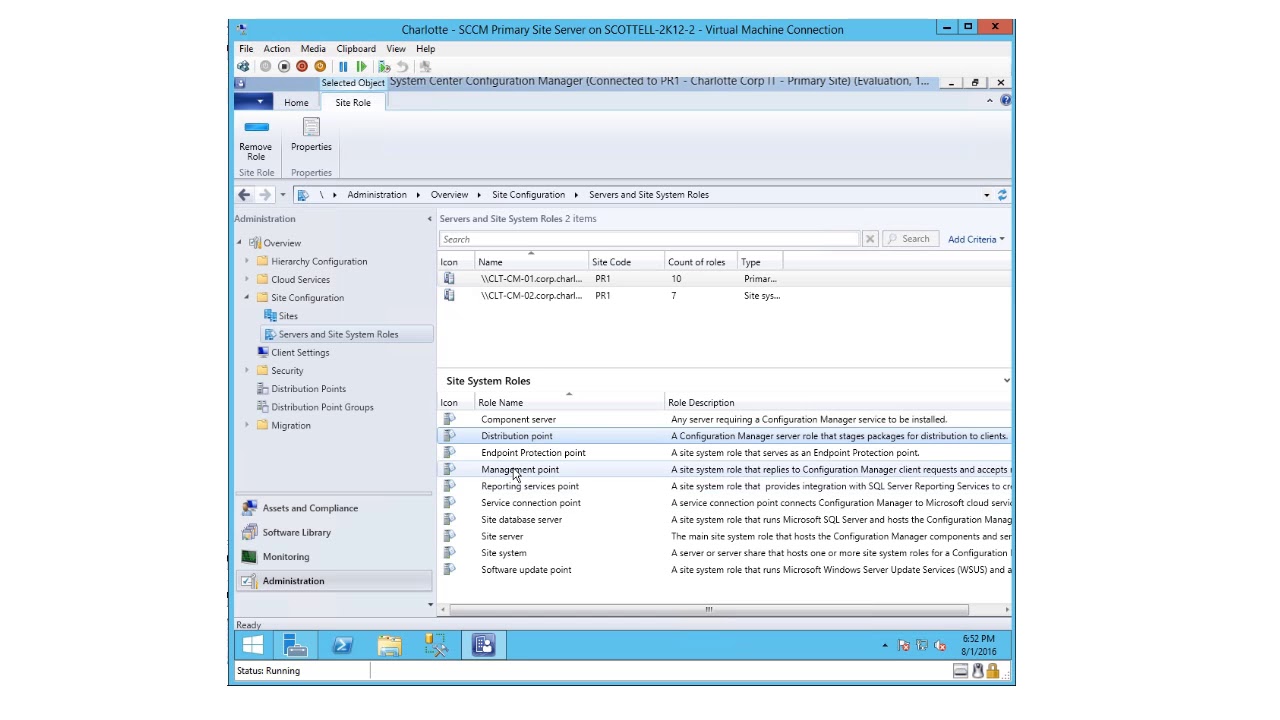
Task: Sort by the Count of roles column
Action: pyautogui.click(x=699, y=262)
